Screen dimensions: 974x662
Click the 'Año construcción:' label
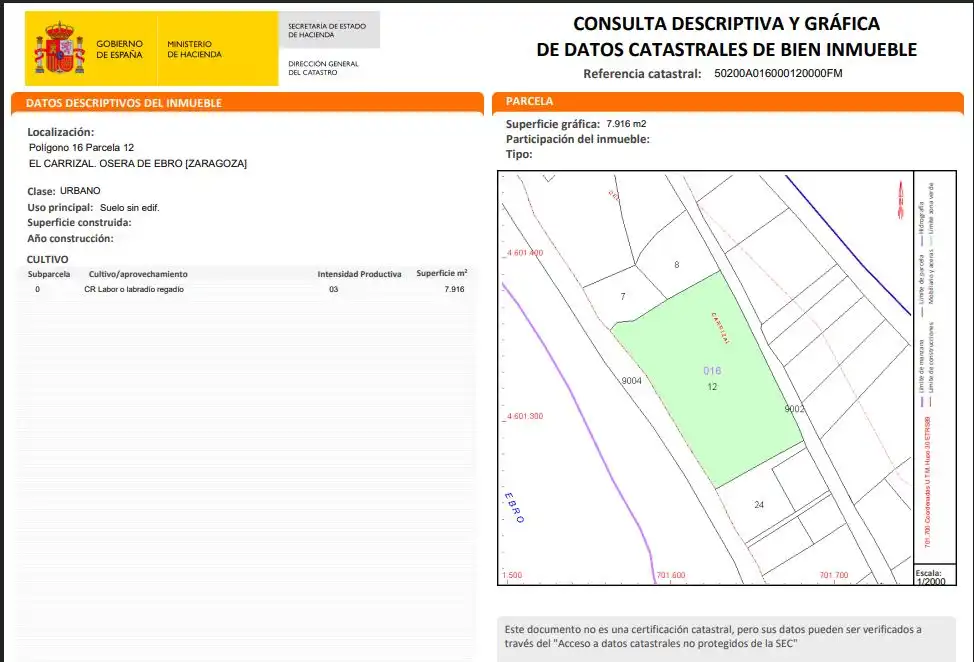pos(70,238)
